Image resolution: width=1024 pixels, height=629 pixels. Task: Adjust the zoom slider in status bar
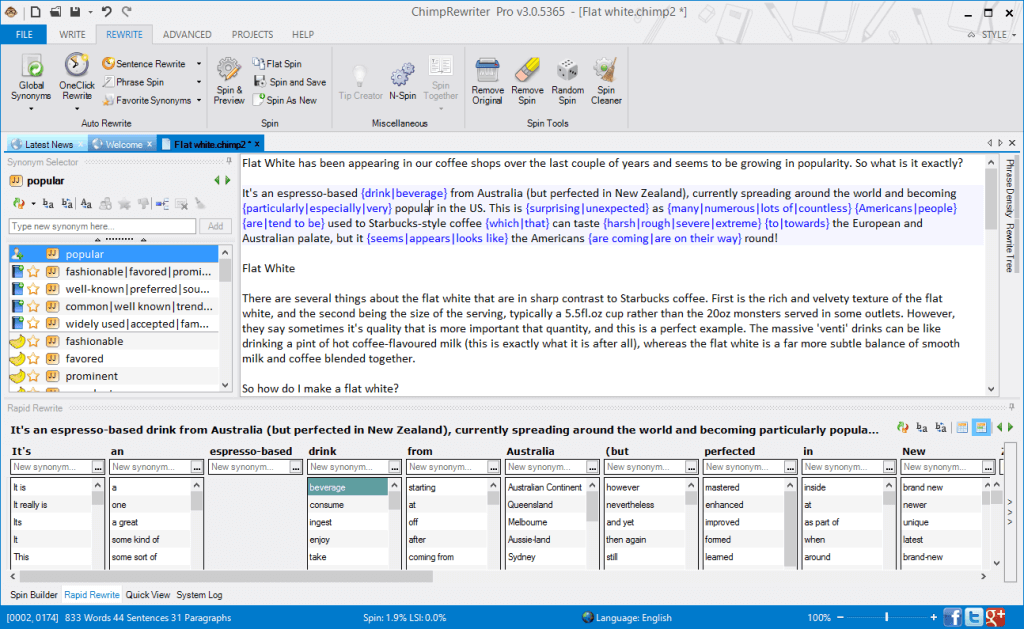[x=886, y=617]
